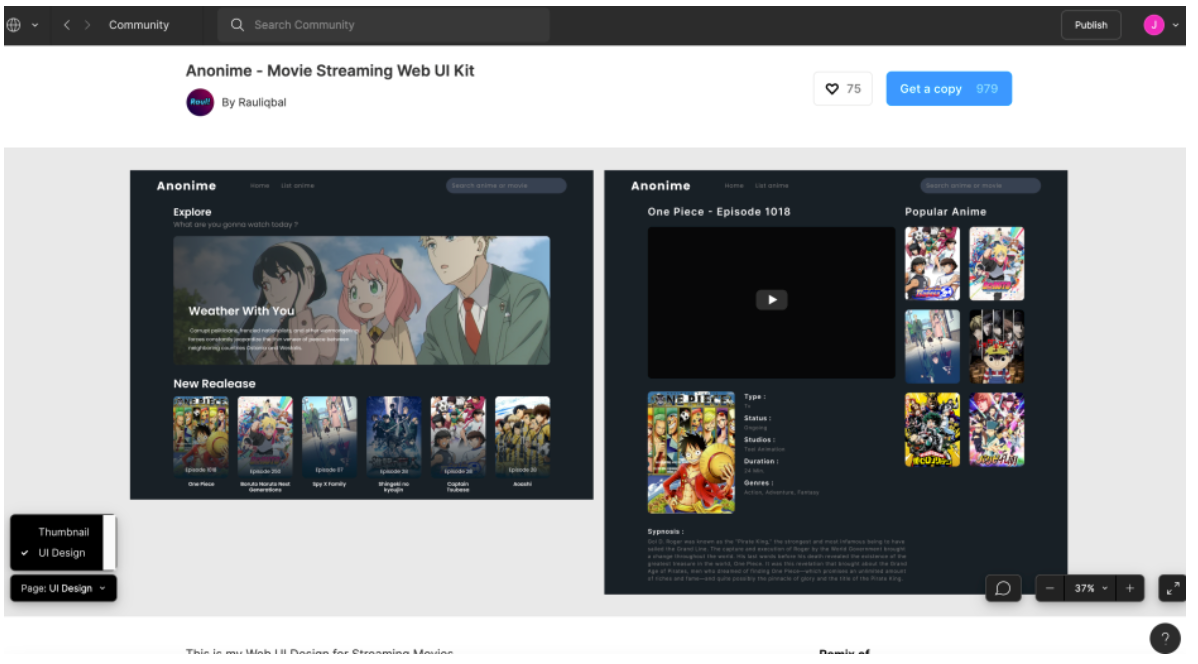Screen dimensions: 1198x664
Task: Open the pink J user avatar
Action: pos(1153,25)
